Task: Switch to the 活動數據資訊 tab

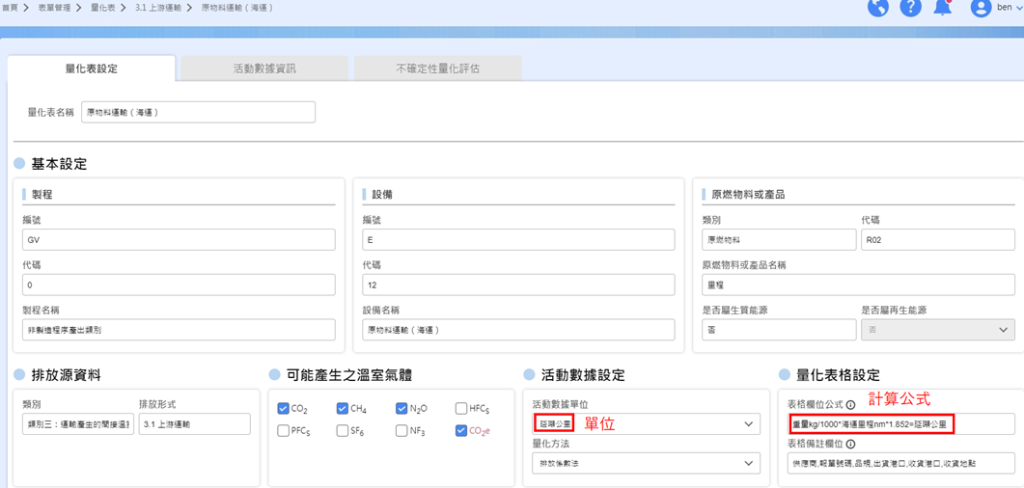Action: 264,69
